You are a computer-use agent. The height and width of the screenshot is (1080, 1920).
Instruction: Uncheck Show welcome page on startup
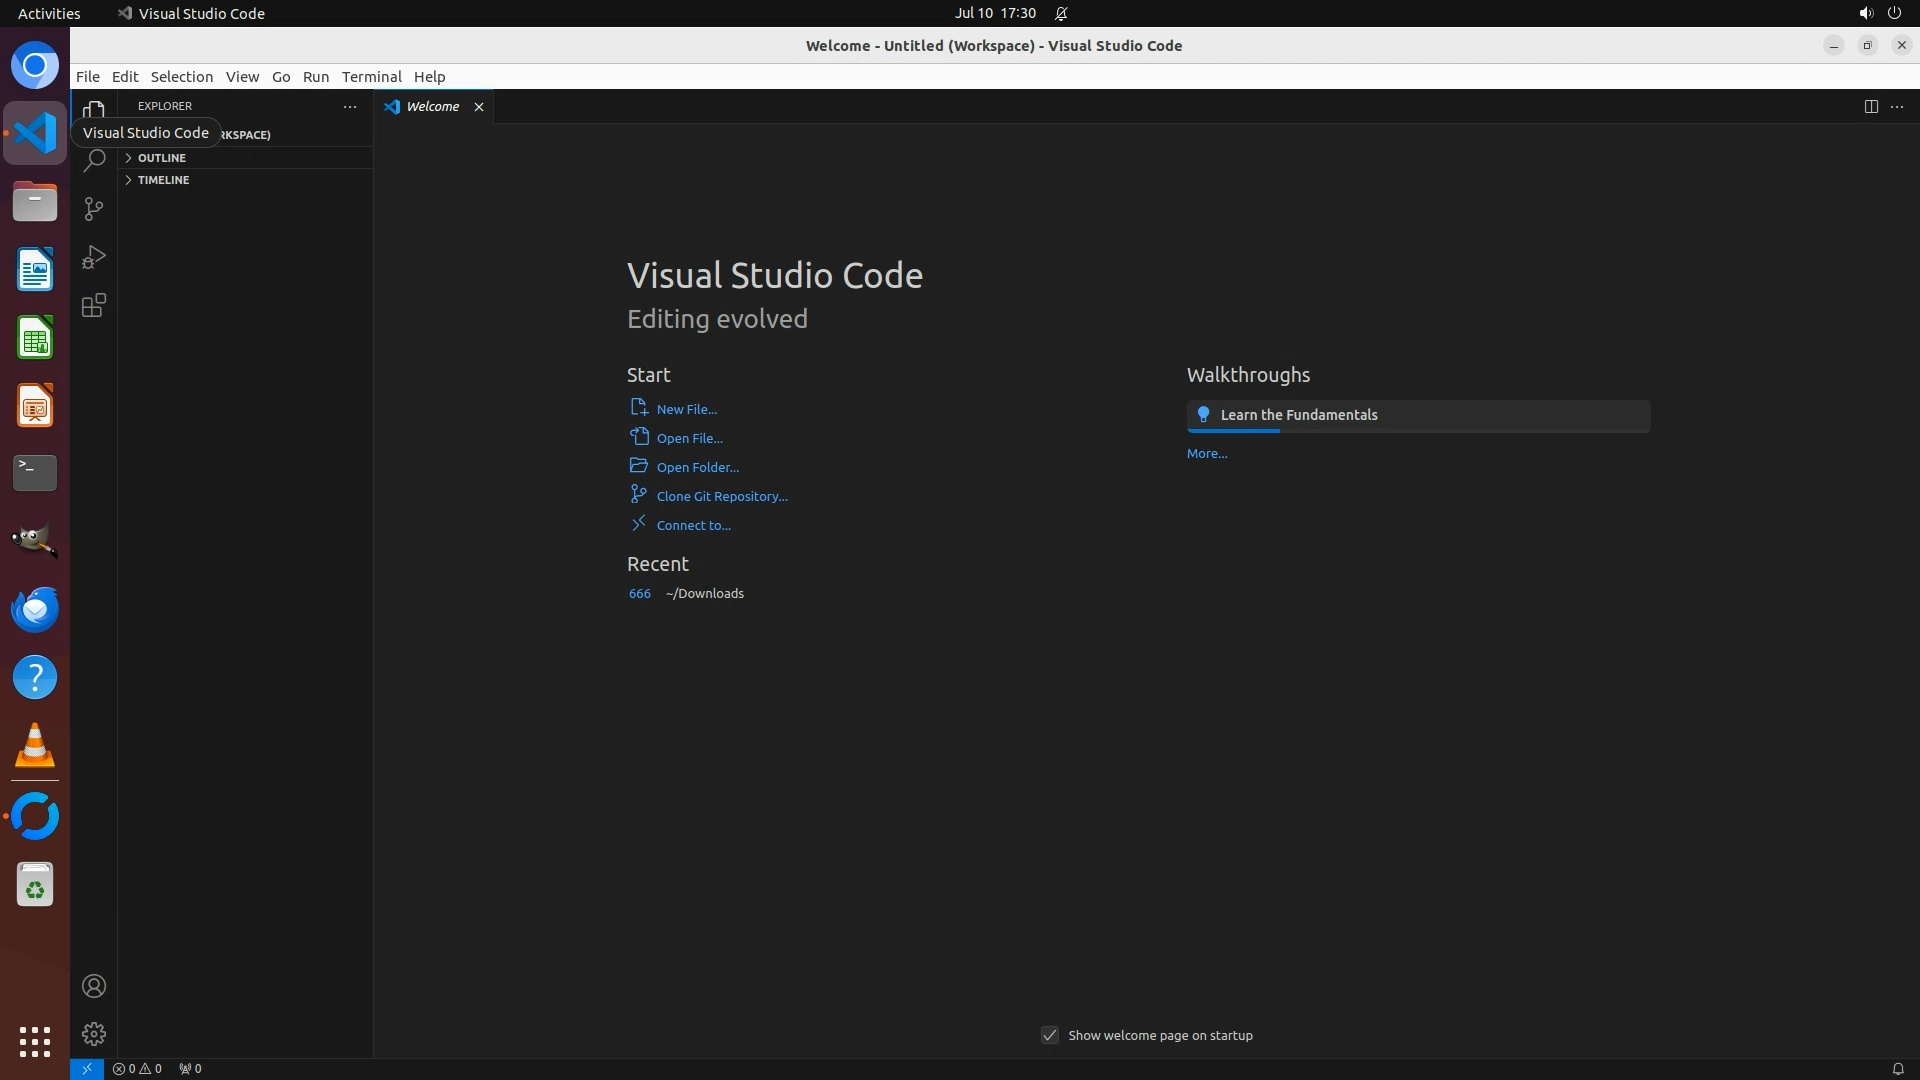(x=1050, y=1035)
